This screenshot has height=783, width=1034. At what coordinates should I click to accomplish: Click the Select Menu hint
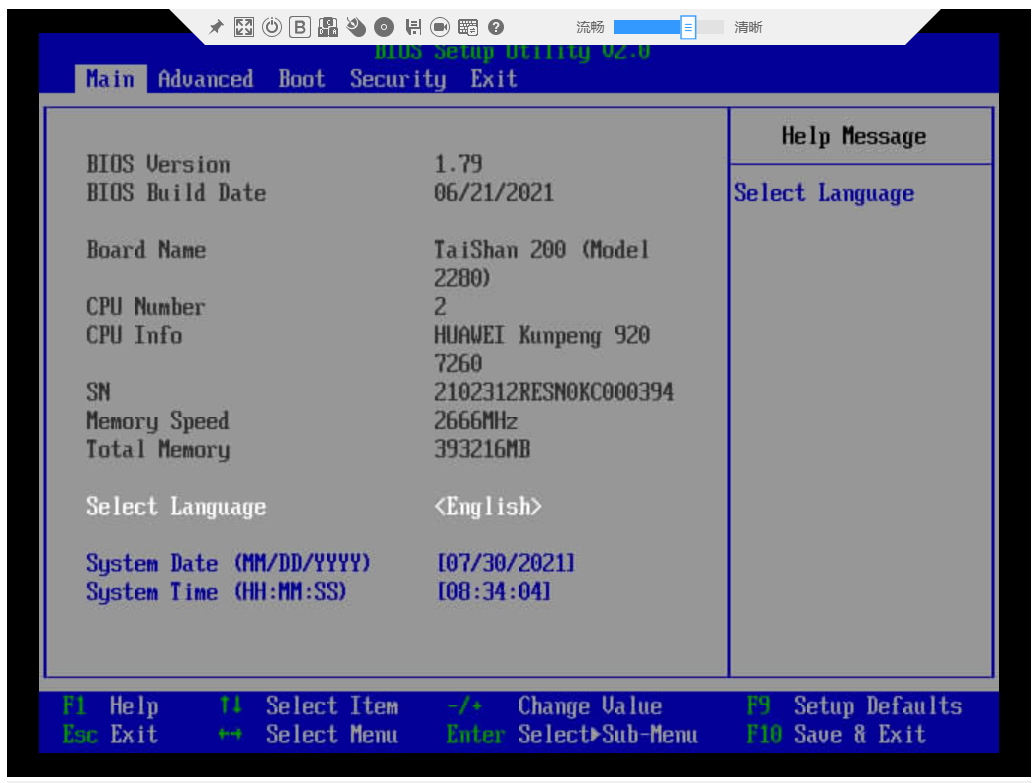[x=308, y=735]
